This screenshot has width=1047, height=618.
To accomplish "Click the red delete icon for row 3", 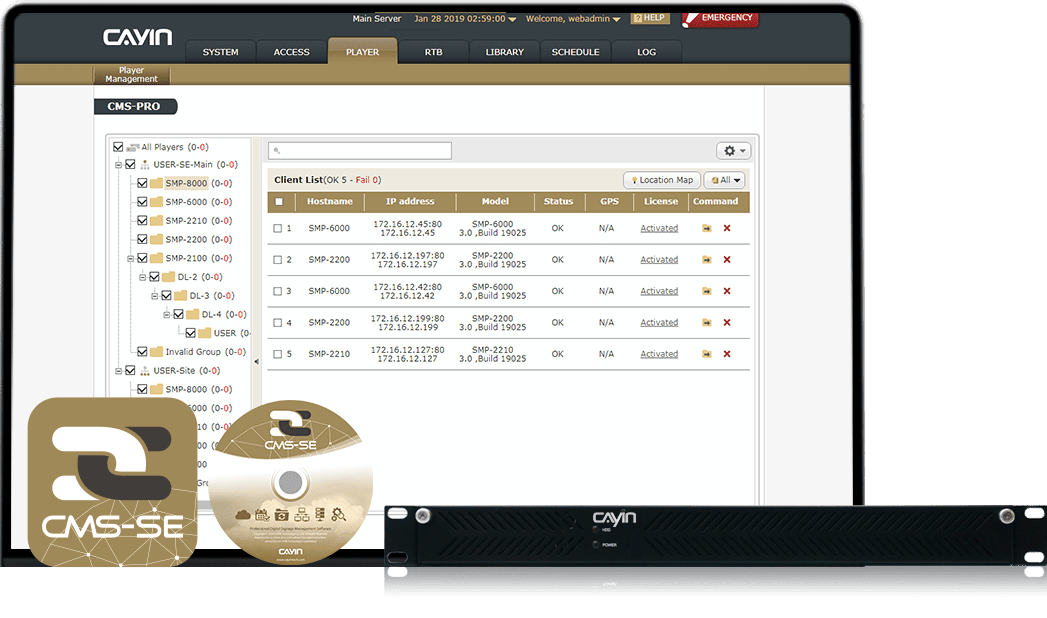I will coord(727,291).
